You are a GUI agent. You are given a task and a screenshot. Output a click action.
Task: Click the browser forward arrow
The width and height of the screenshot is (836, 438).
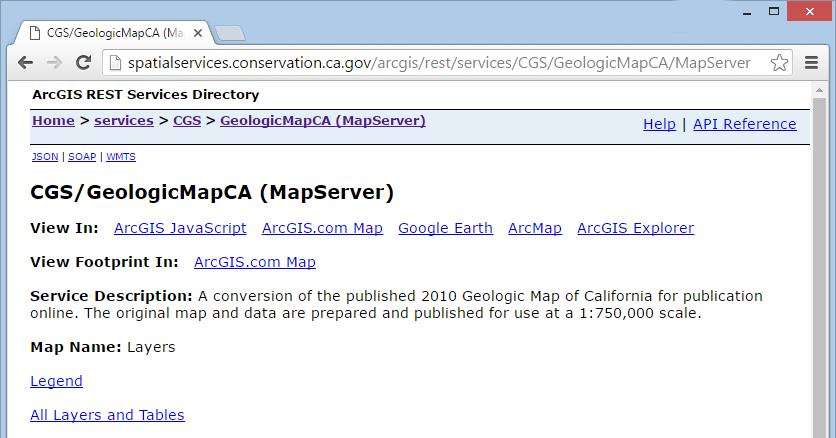[54, 63]
